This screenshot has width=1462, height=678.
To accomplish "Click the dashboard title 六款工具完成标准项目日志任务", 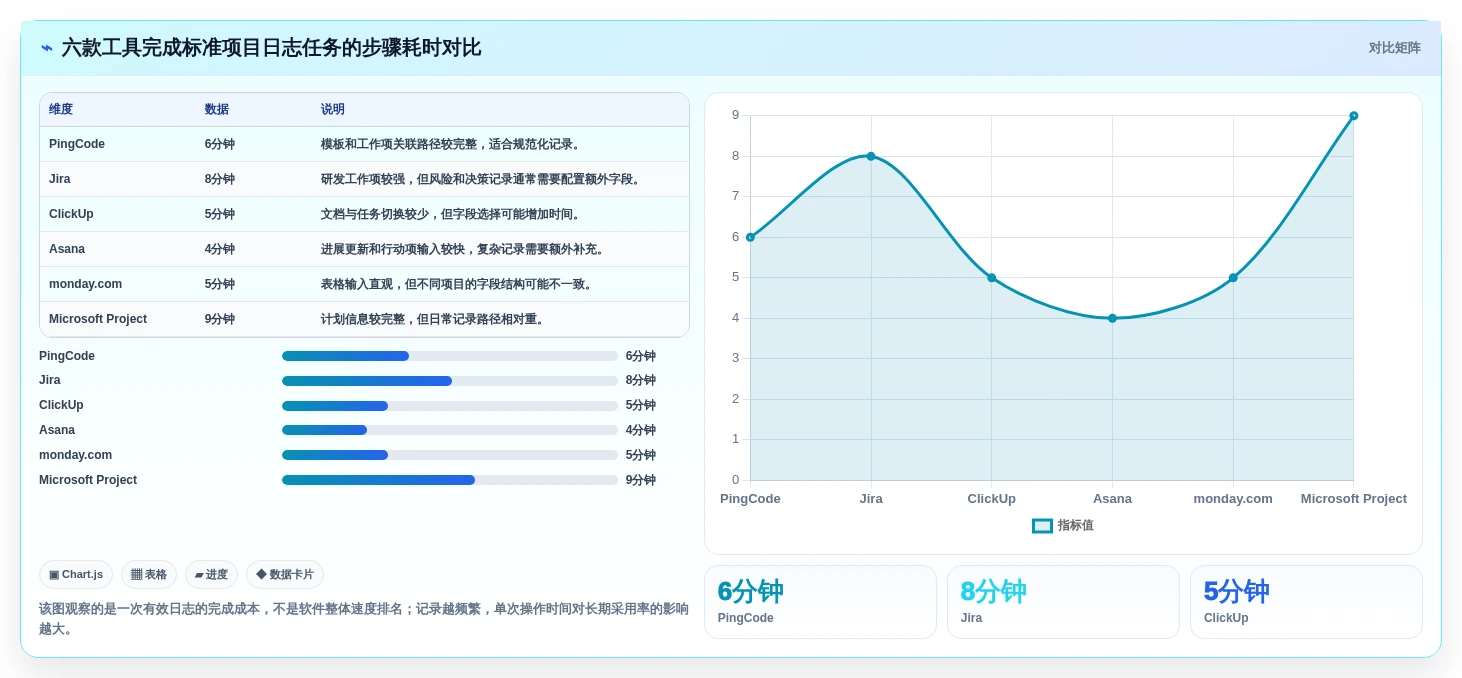I will [271, 48].
